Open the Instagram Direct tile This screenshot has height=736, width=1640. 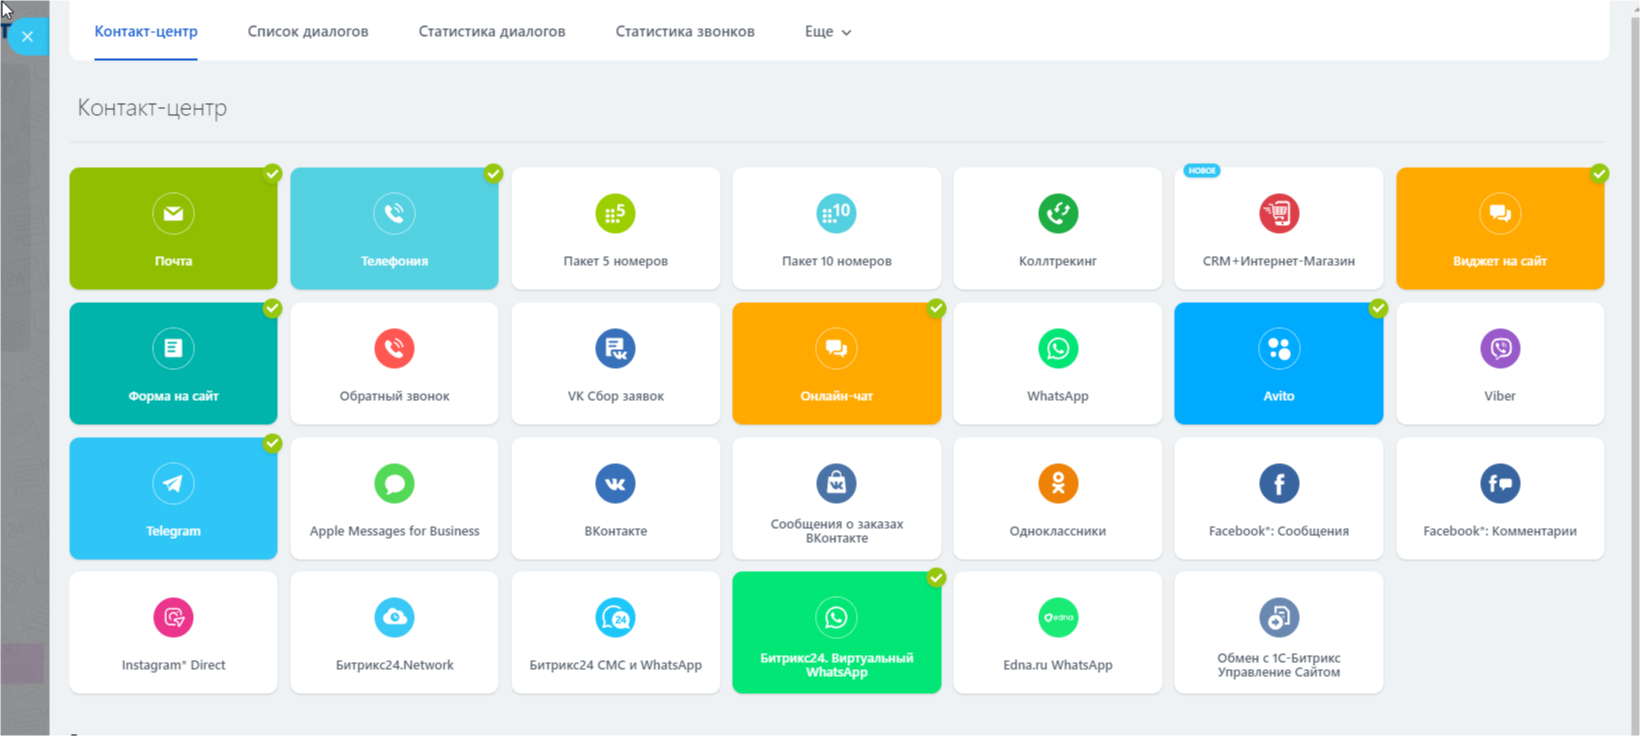173,633
